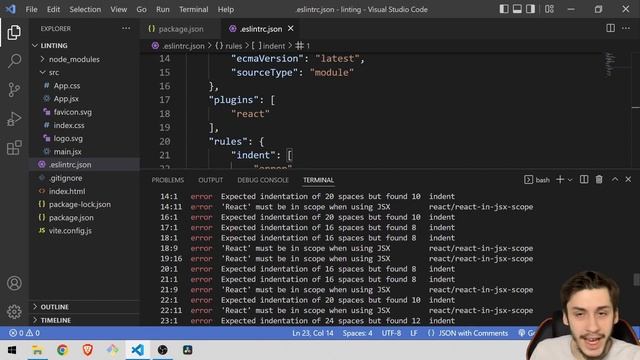Screen dimensions: 640x360
Task: Change encoding via UTF-8 status item
Action: click(x=391, y=333)
